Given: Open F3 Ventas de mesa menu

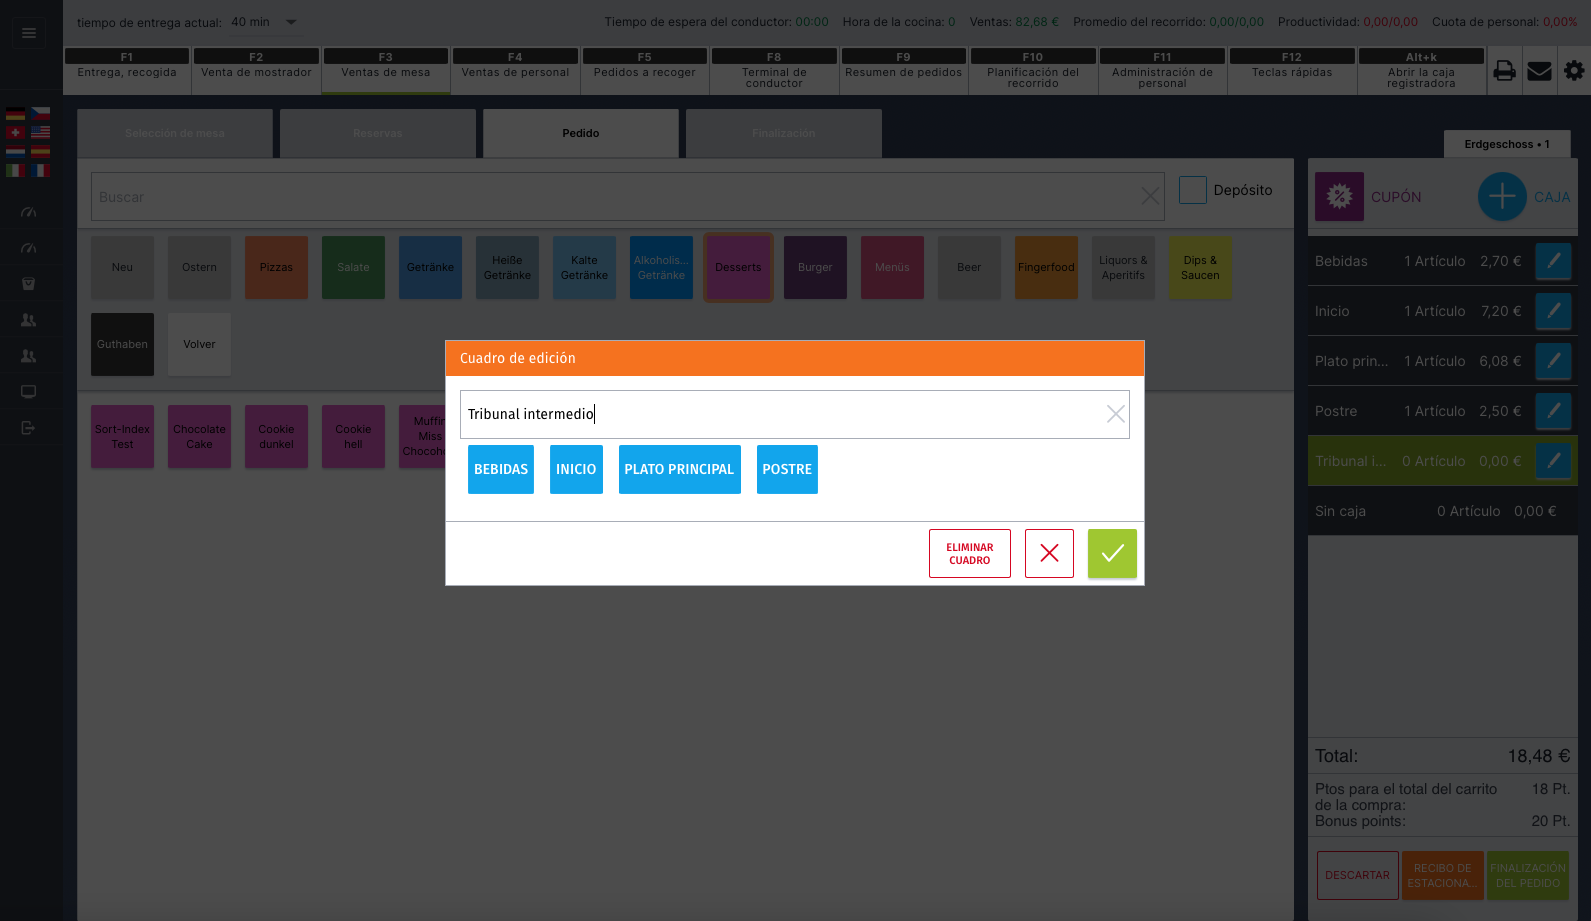Looking at the screenshot, I should pyautogui.click(x=385, y=71).
